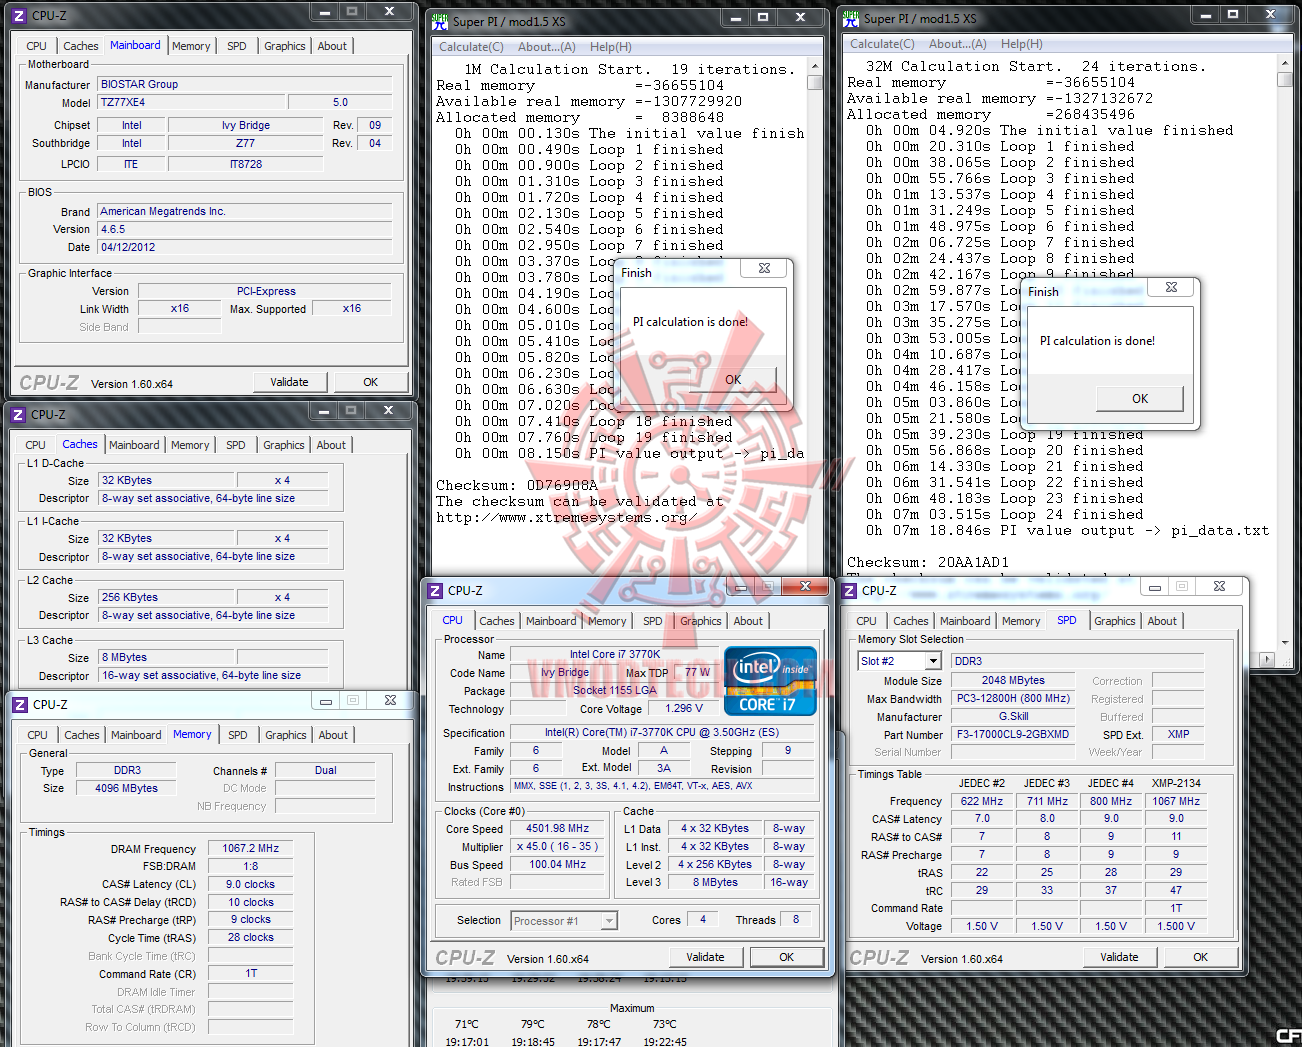Click the Core Speed value 4501.98 MHz
The height and width of the screenshot is (1047, 1302).
coord(558,828)
